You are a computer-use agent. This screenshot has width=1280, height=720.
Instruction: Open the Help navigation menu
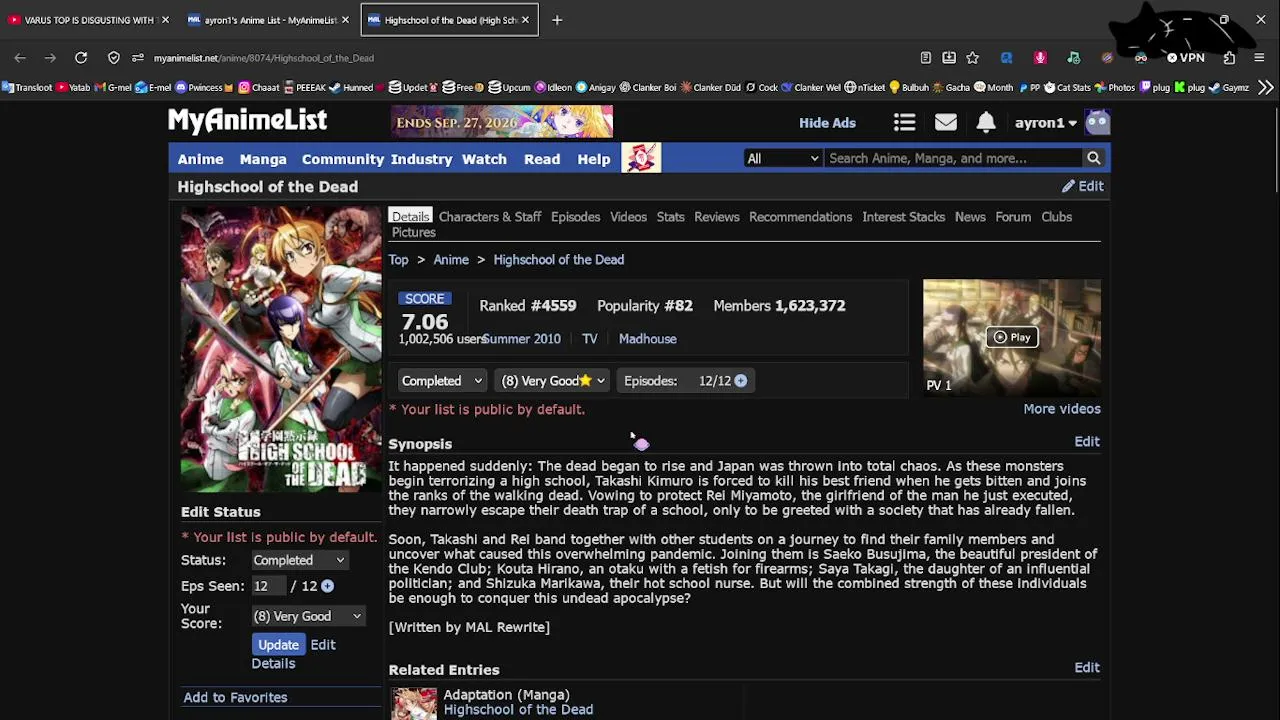[594, 159]
